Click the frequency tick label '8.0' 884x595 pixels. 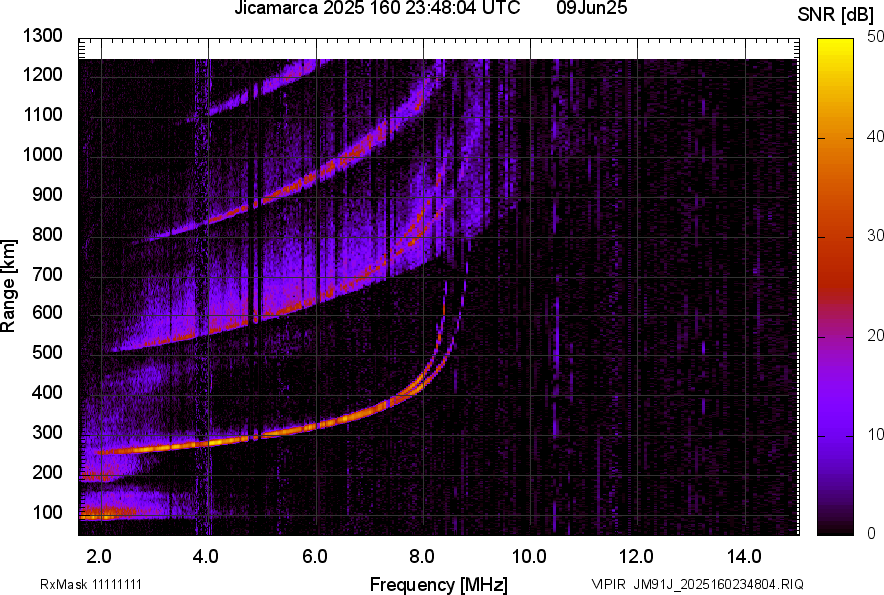(421, 557)
